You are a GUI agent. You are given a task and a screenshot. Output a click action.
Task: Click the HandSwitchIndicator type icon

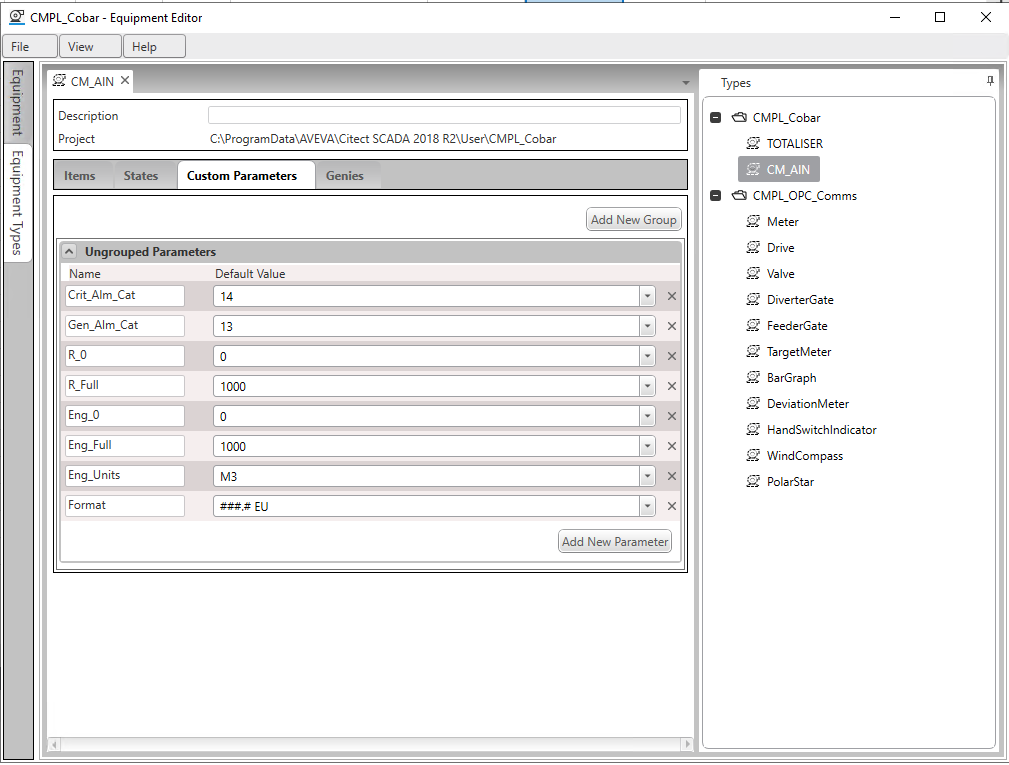pos(753,429)
